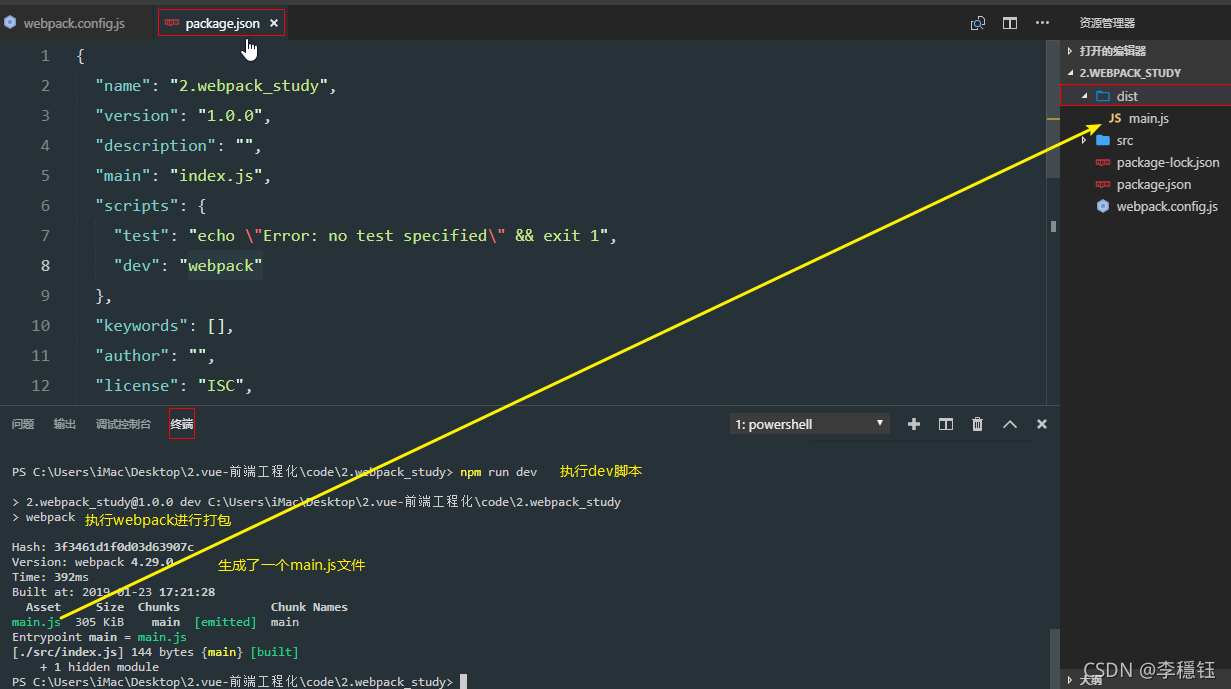Viewport: 1231px width, 689px height.
Task: Switch to the 终端 panel tab
Action: point(182,424)
